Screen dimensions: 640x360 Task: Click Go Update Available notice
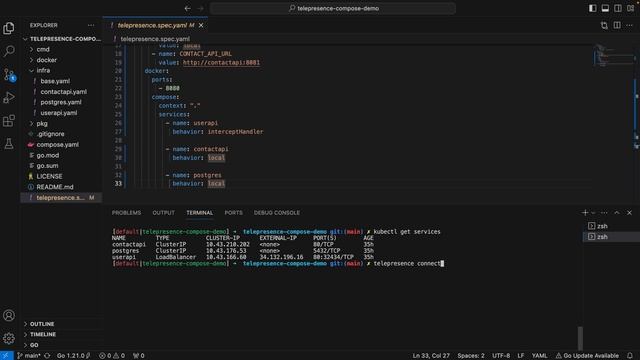click(x=587, y=356)
